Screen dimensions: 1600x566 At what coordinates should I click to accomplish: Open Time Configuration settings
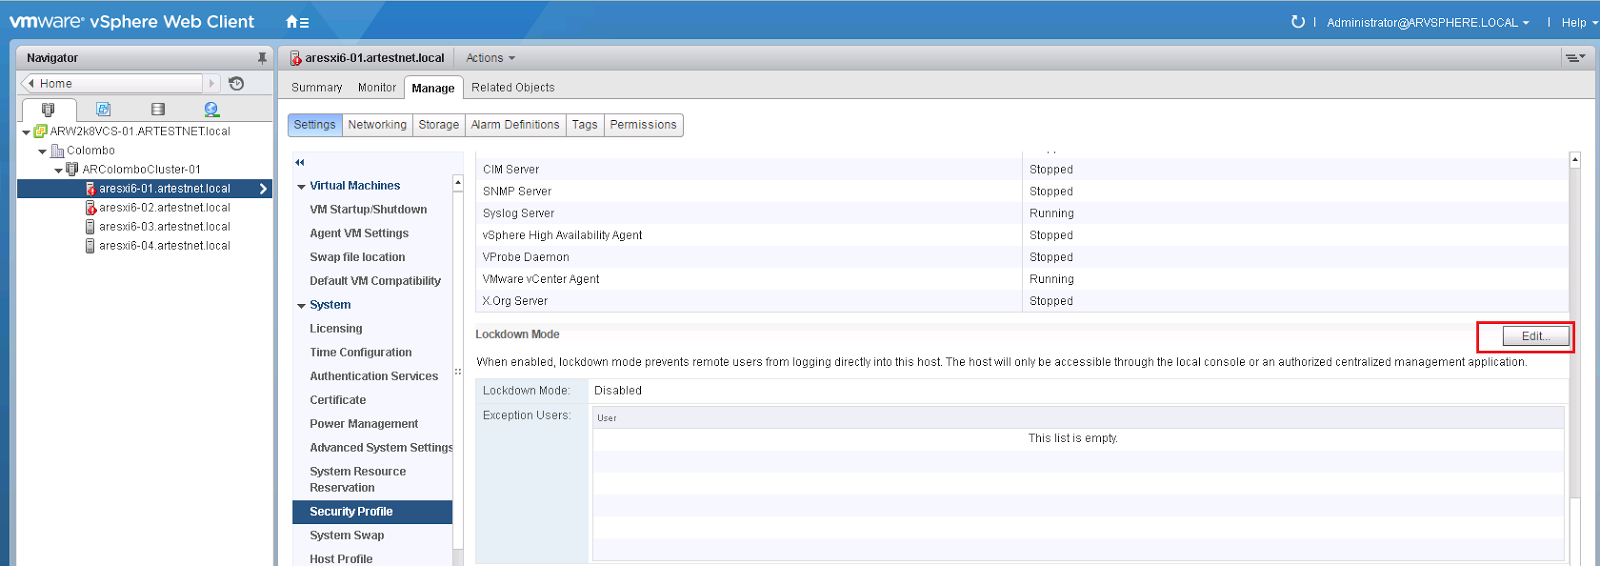pyautogui.click(x=360, y=352)
